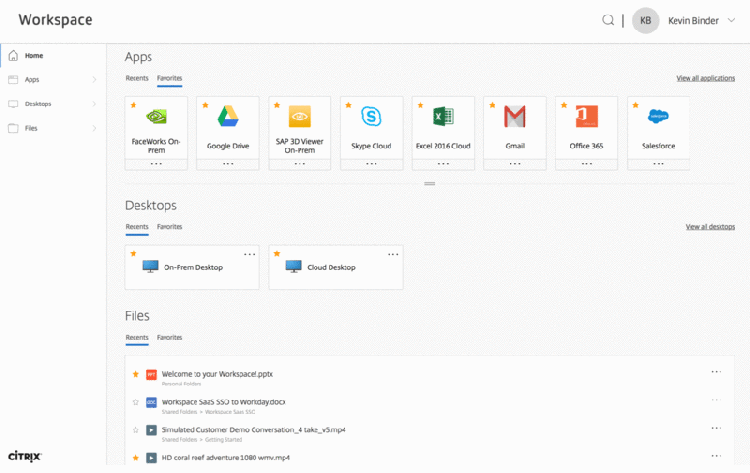Expand the Files sidebar chevron
The width and height of the screenshot is (750, 473).
pos(94,128)
